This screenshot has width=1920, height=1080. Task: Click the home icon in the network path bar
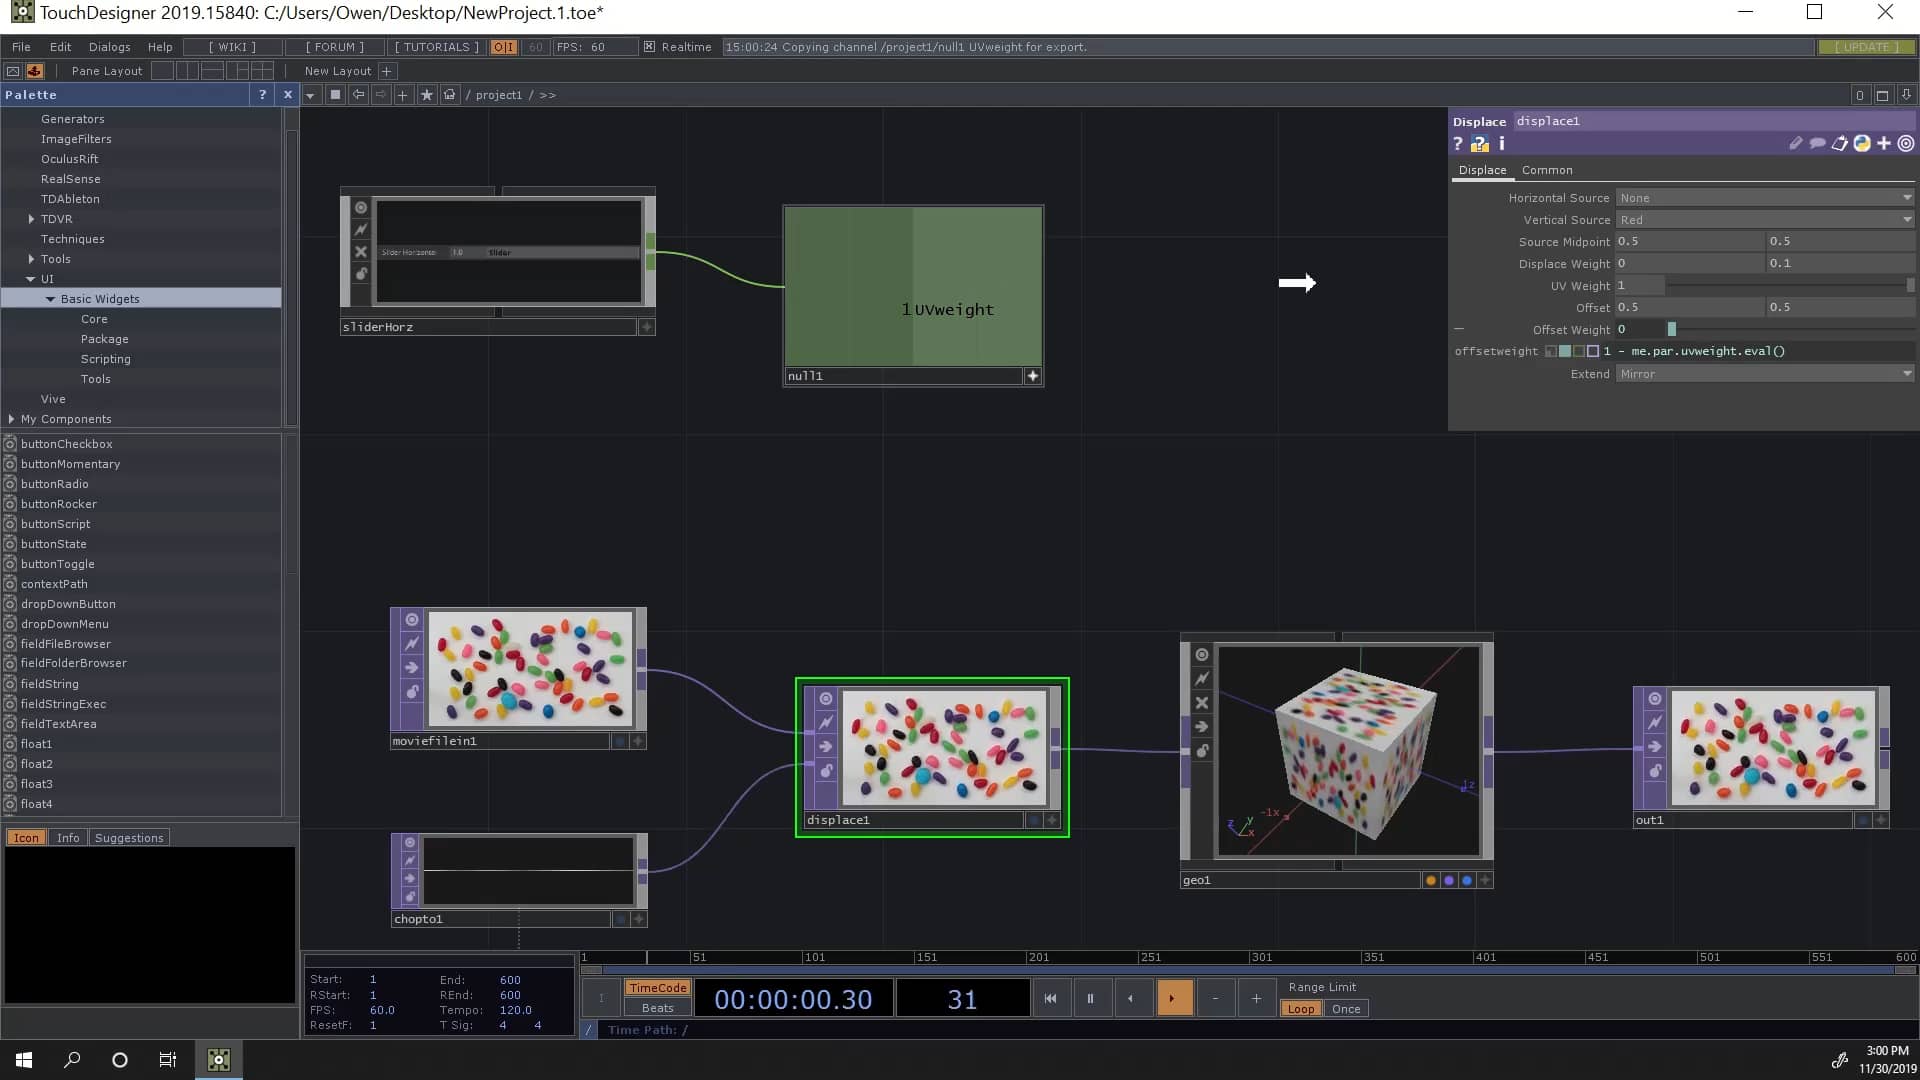tap(451, 94)
